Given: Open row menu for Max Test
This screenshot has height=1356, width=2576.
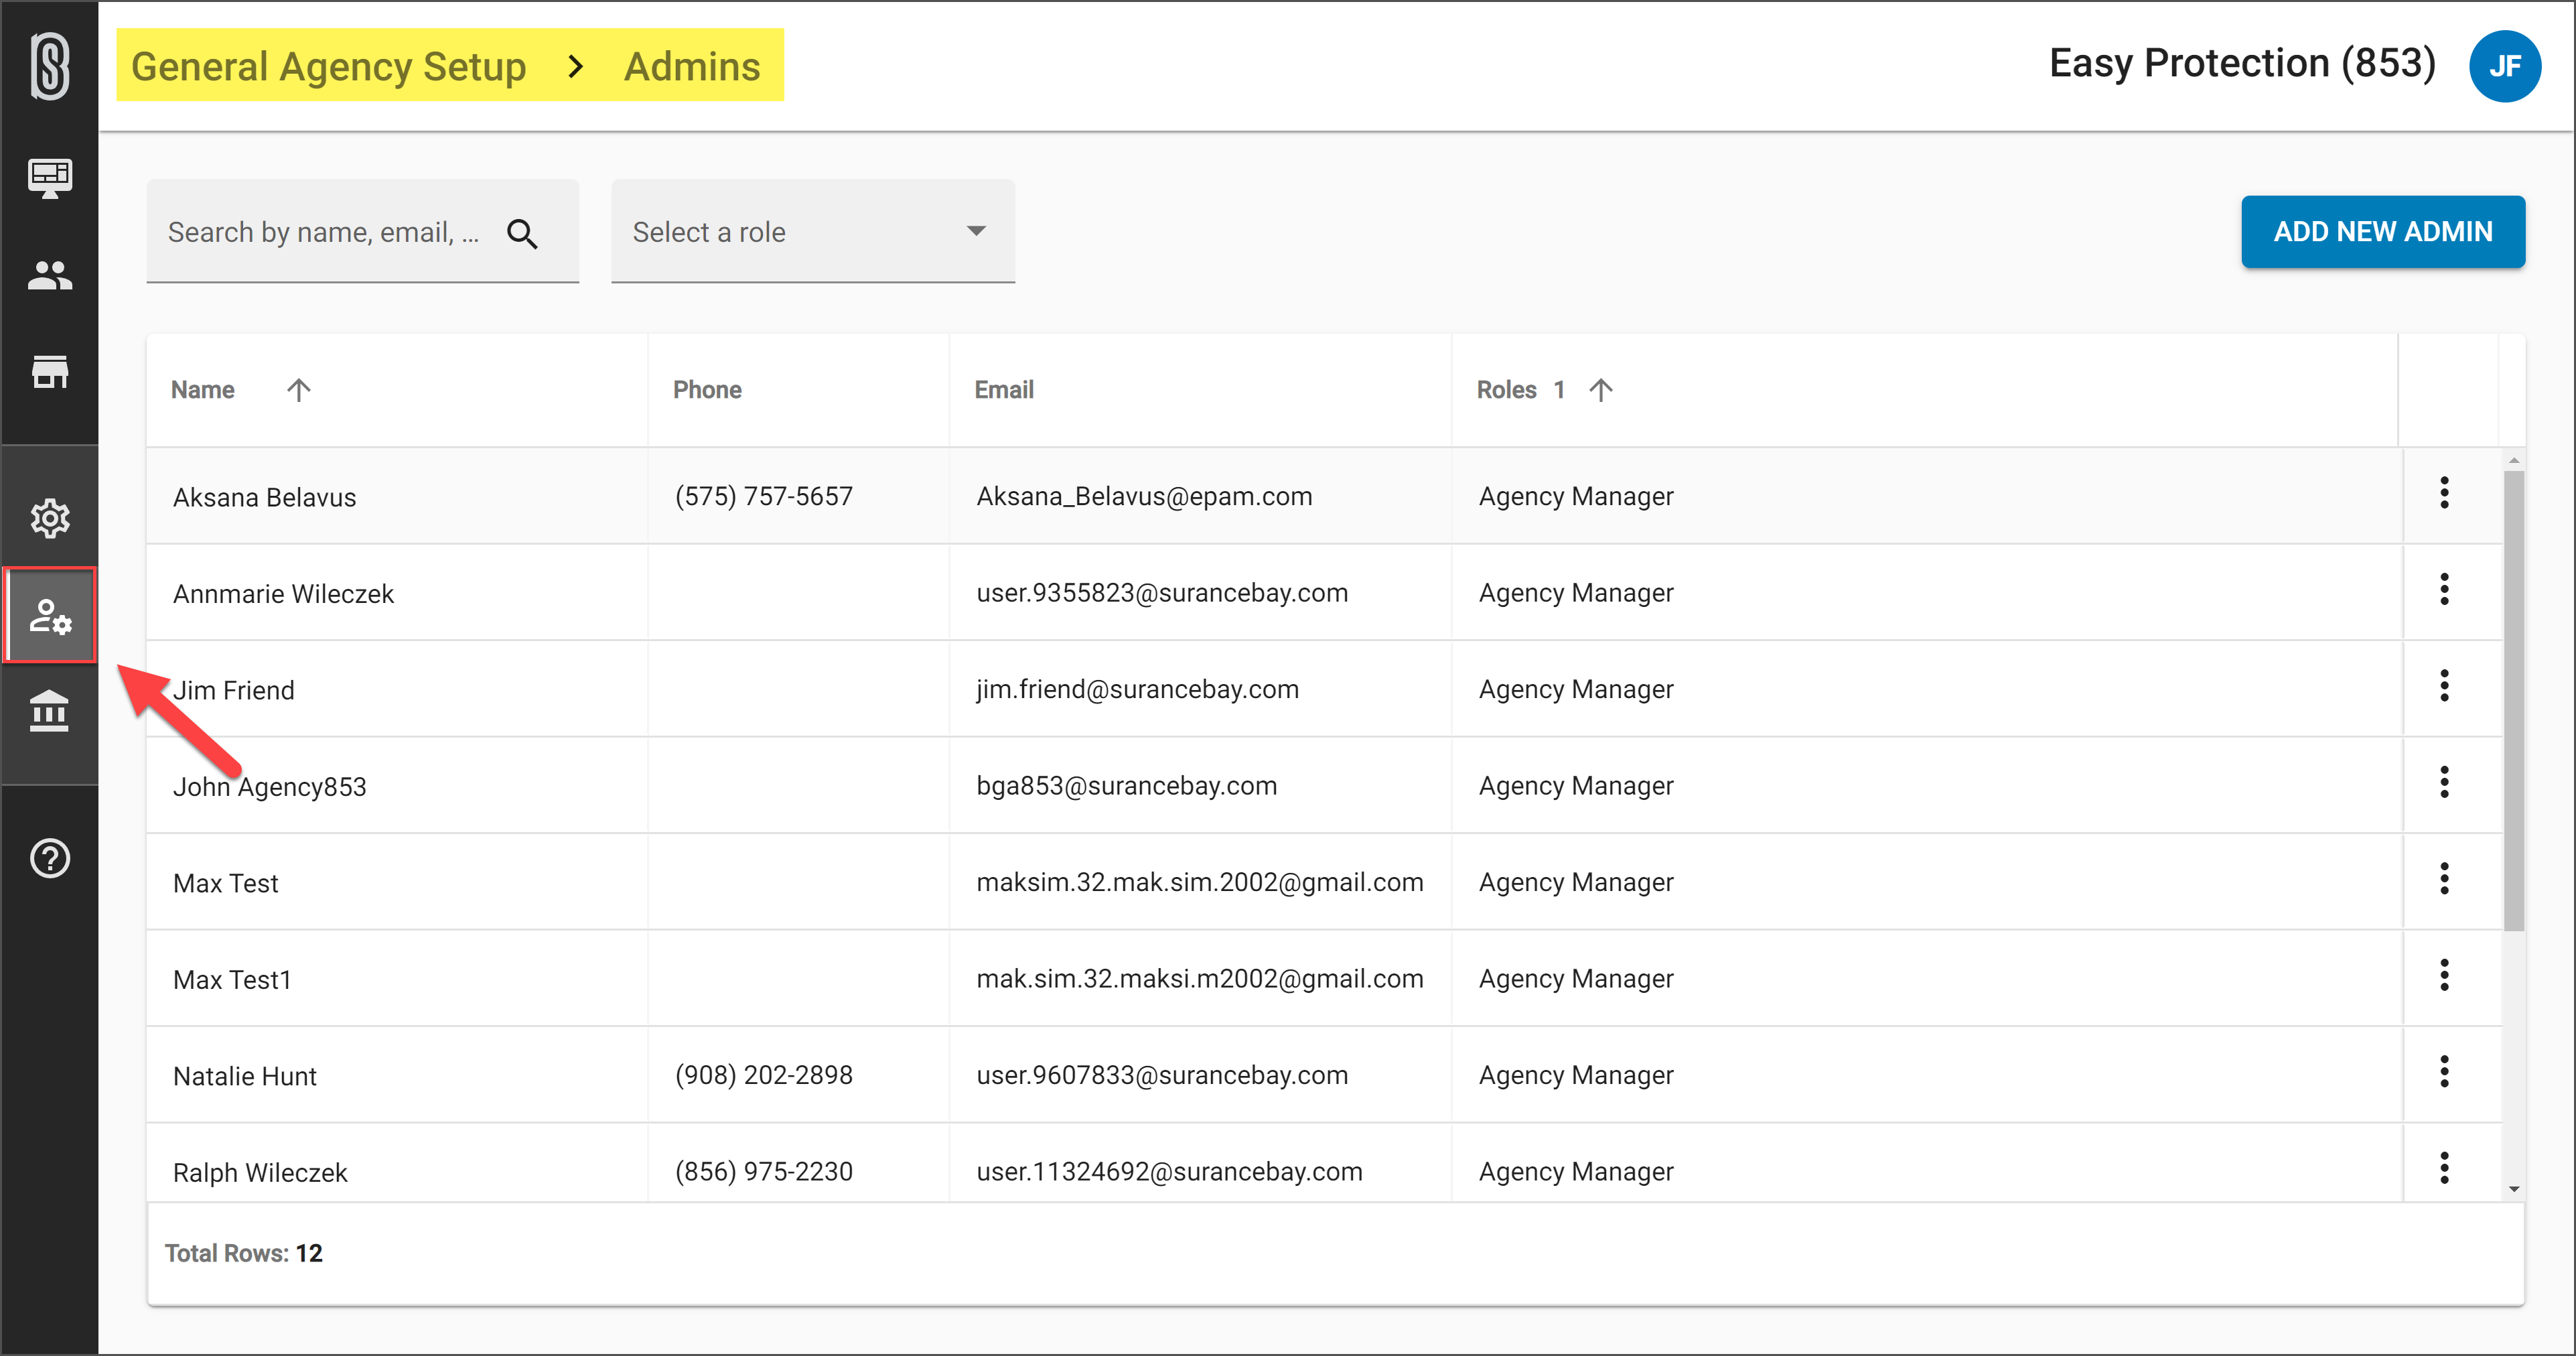Looking at the screenshot, I should (x=2444, y=879).
